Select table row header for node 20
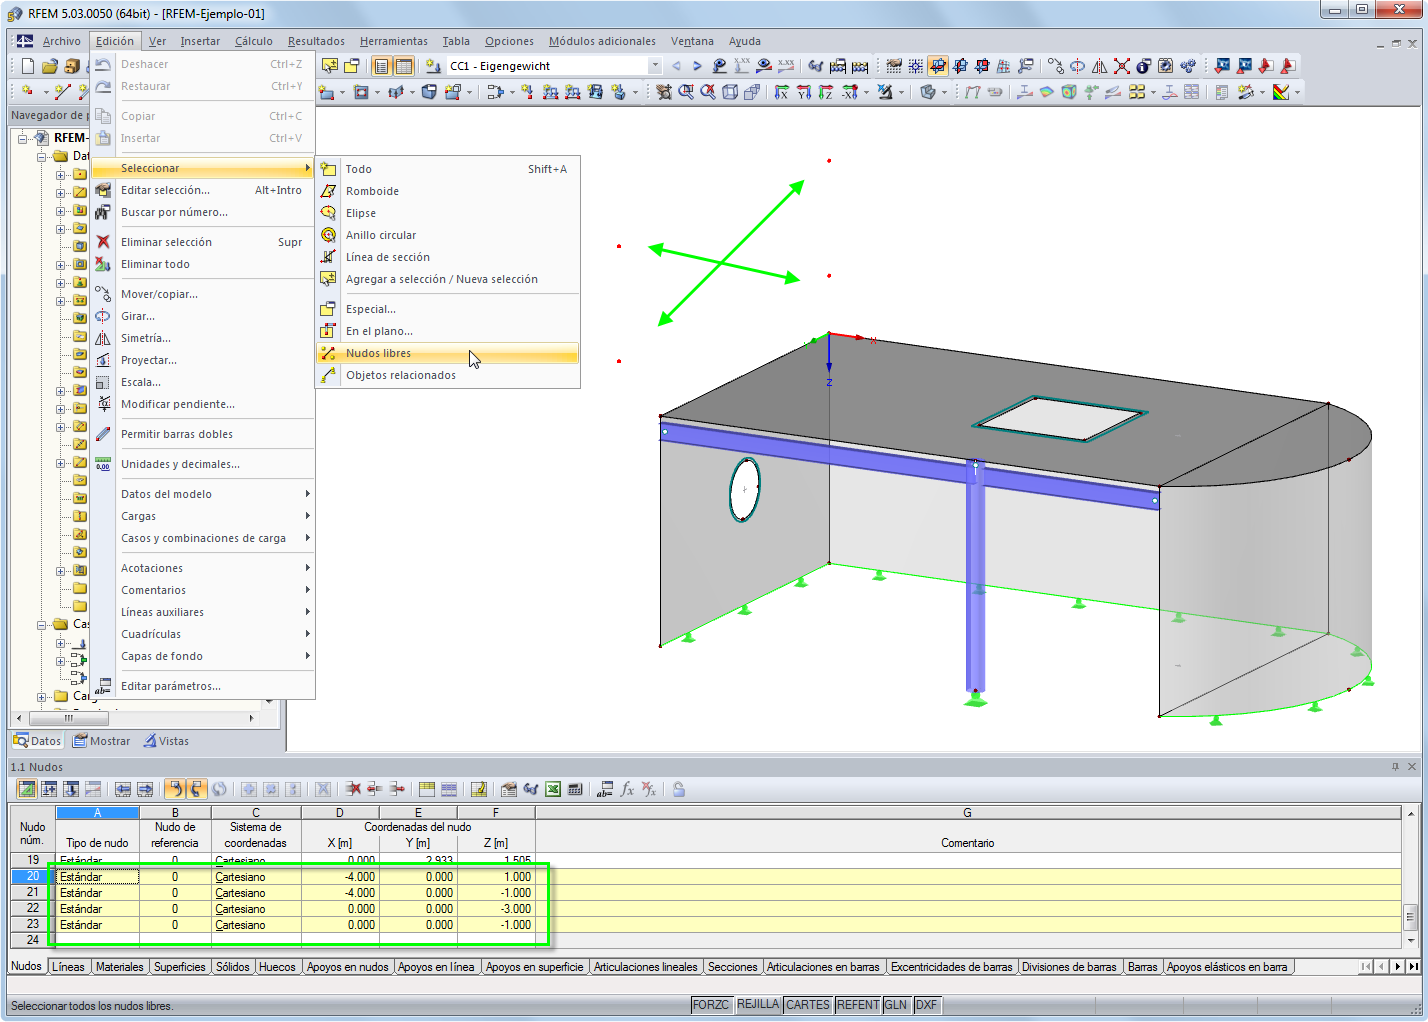This screenshot has height=1022, width=1428. coord(33,876)
